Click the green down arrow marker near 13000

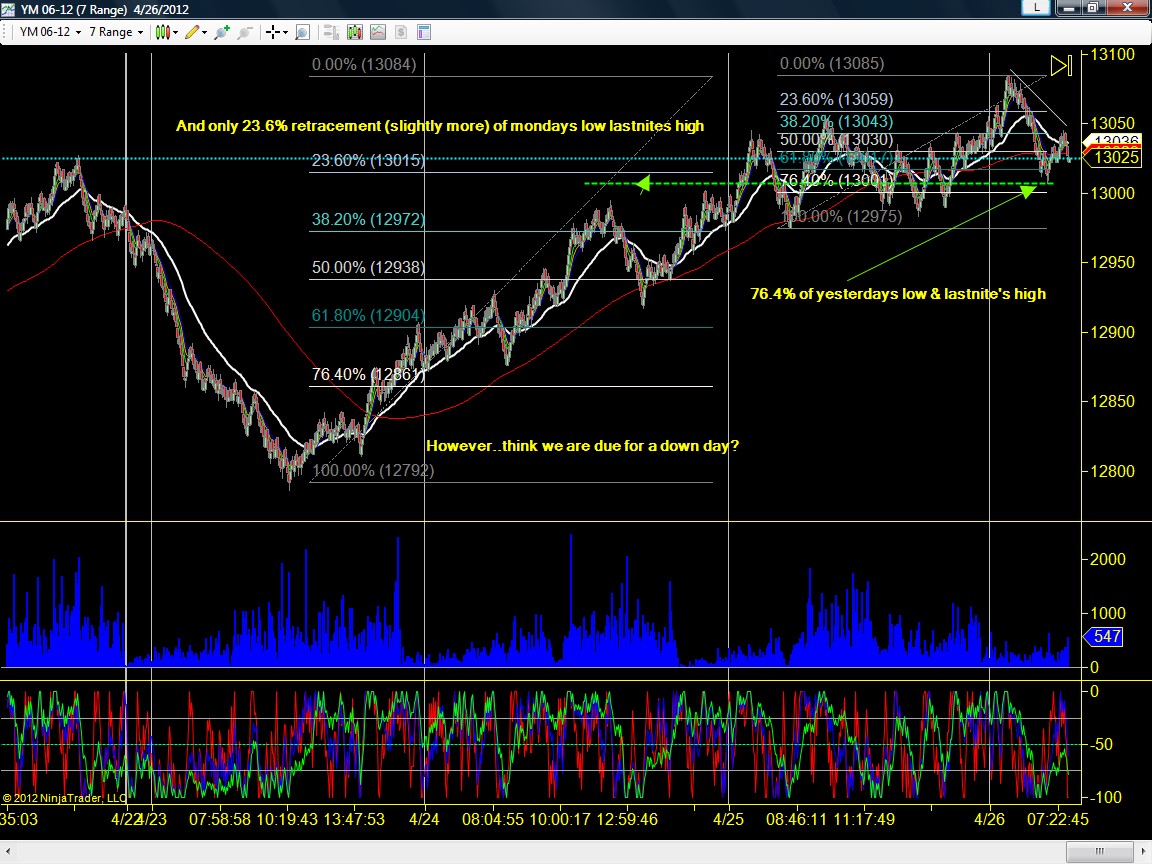(1028, 192)
